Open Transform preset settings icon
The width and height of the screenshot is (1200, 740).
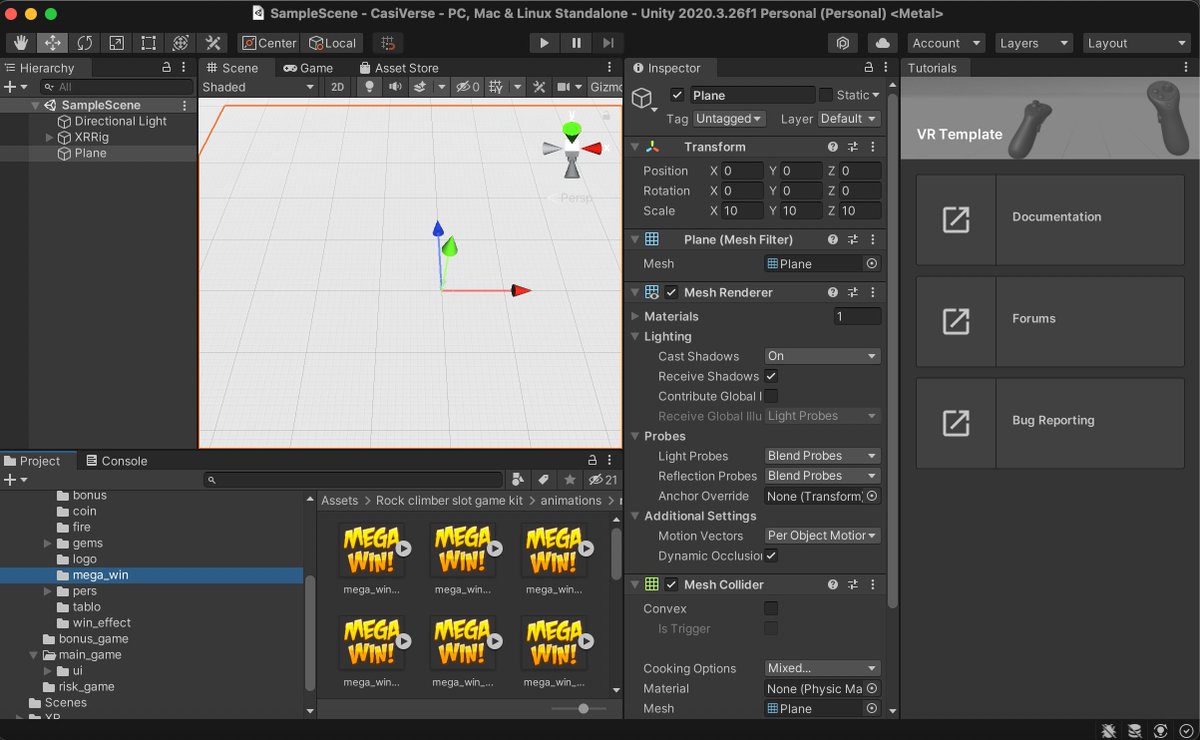[853, 147]
